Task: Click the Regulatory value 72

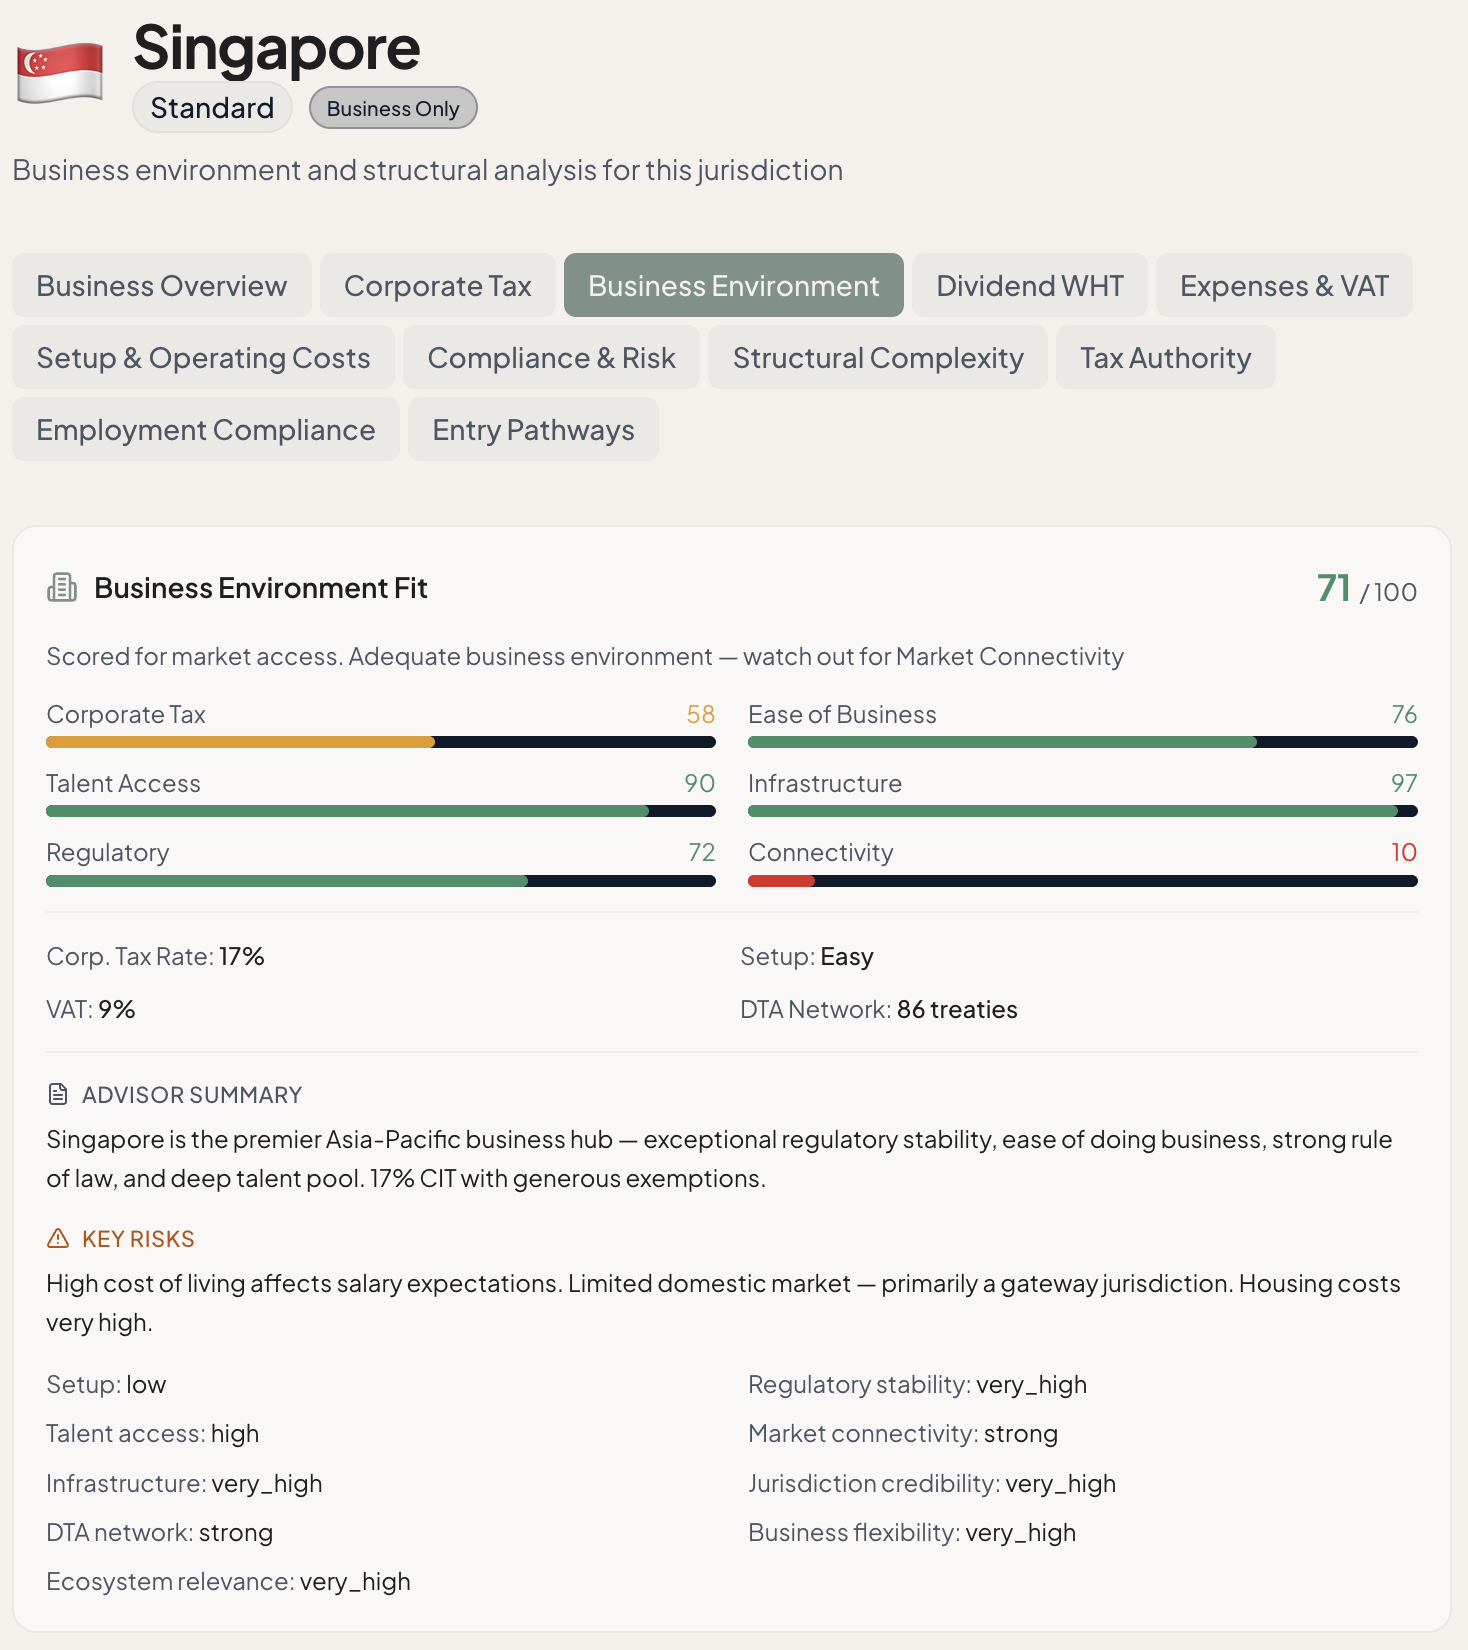Action: [702, 852]
